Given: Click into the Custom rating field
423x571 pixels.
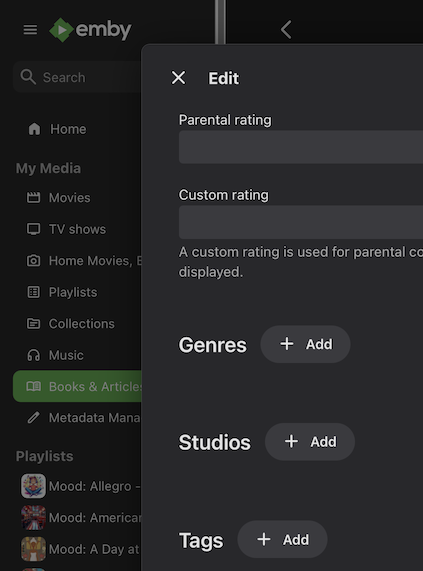Looking at the screenshot, I should tap(301, 222).
